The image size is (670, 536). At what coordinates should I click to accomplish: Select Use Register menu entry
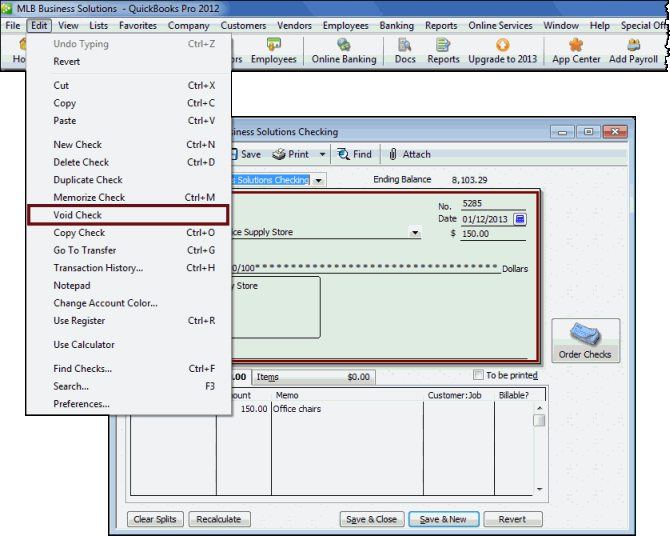(x=128, y=321)
